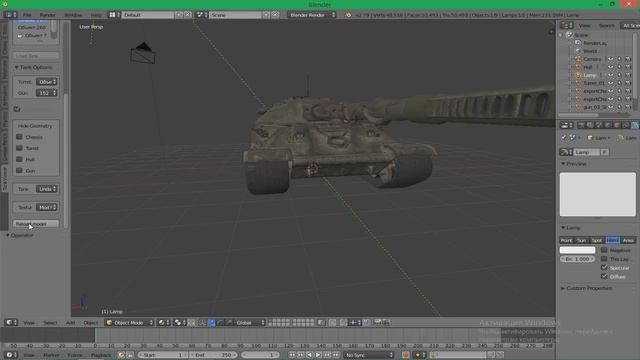The image size is (640, 360).
Task: Toggle visibility eye for Hull
Action: (x=611, y=67)
